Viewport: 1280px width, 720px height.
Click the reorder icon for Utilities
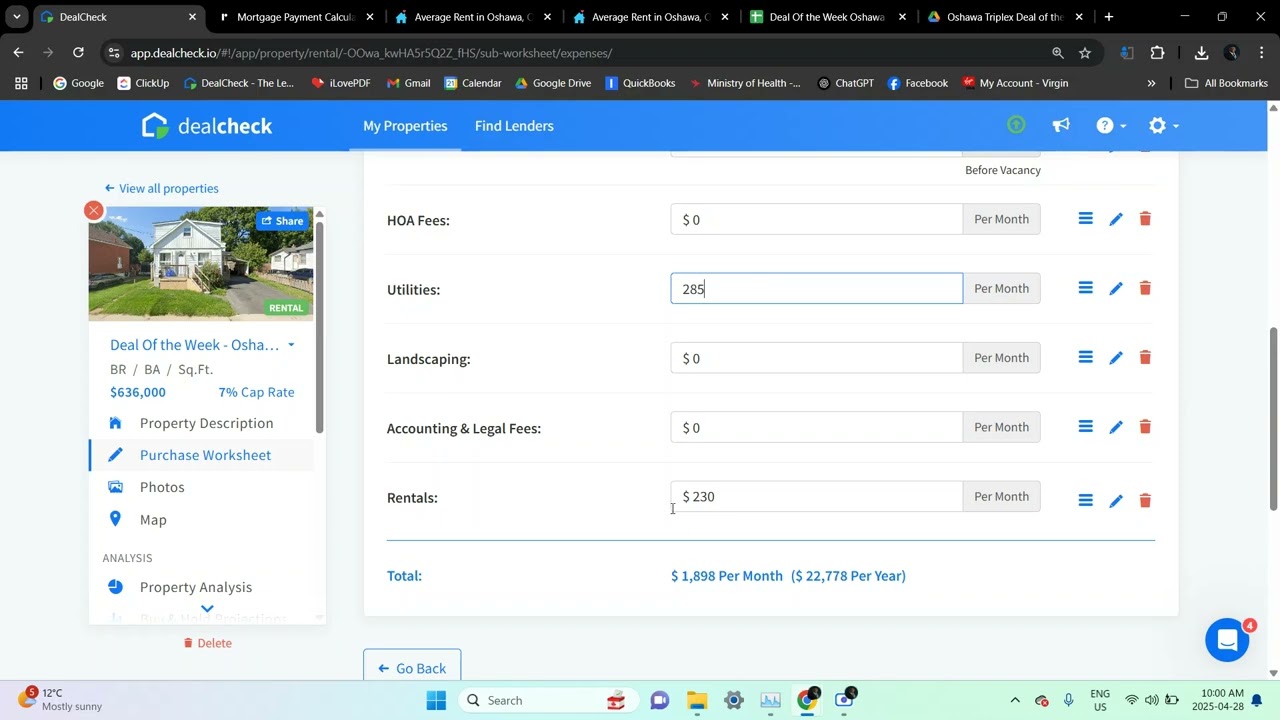click(x=1085, y=288)
